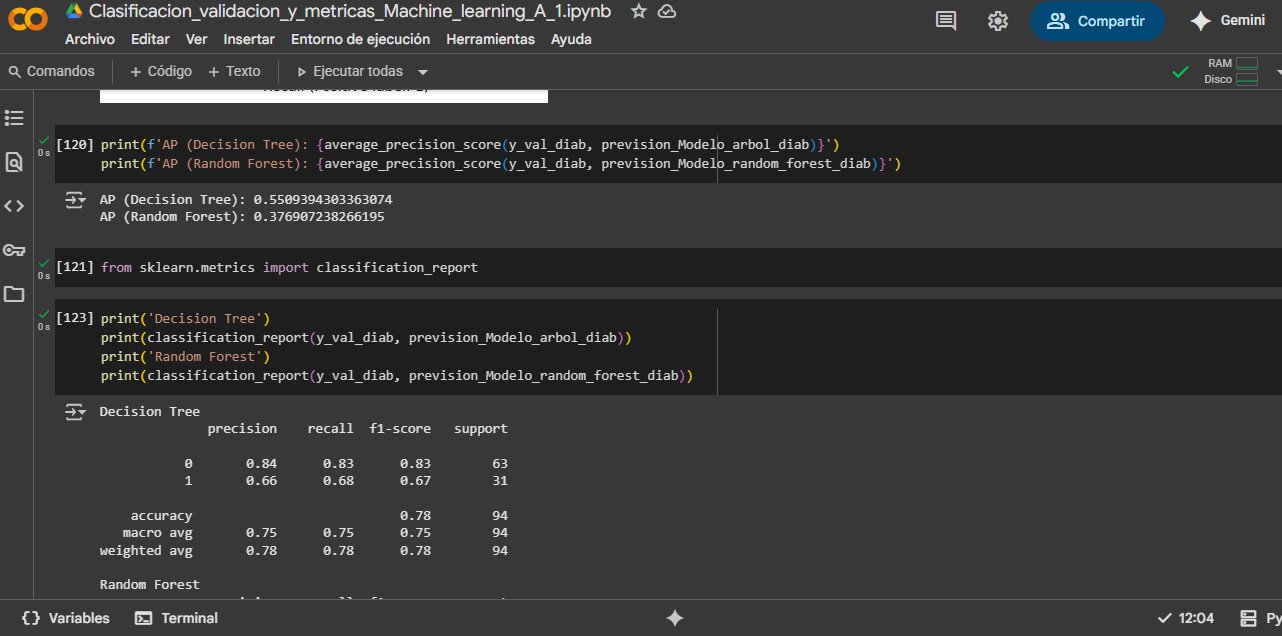Click cell 121 execution status checkmark
The image size is (1282, 636).
(x=43, y=263)
